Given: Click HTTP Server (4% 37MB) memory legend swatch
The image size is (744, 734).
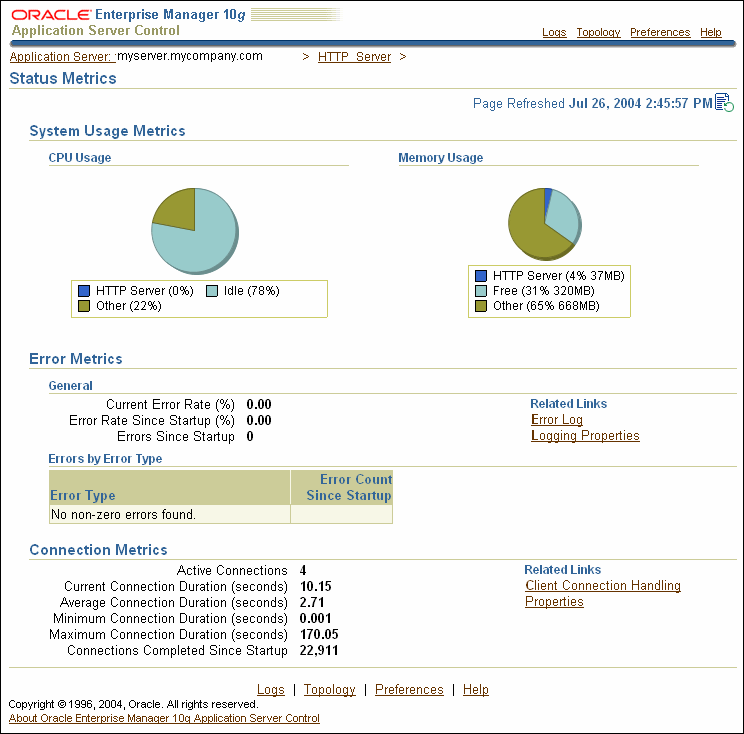Looking at the screenshot, I should point(481,276).
